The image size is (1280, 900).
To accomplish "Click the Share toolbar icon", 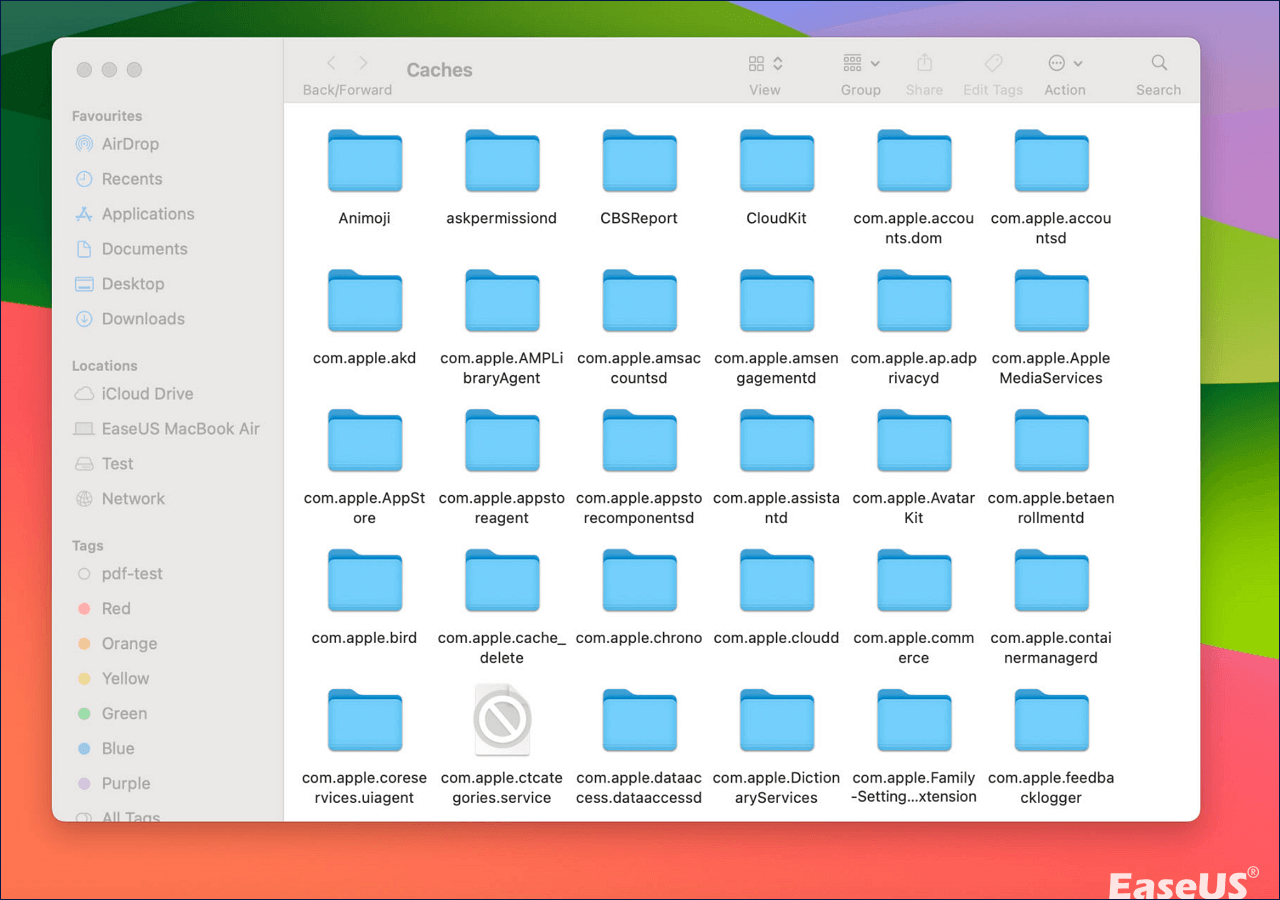I will 924,64.
